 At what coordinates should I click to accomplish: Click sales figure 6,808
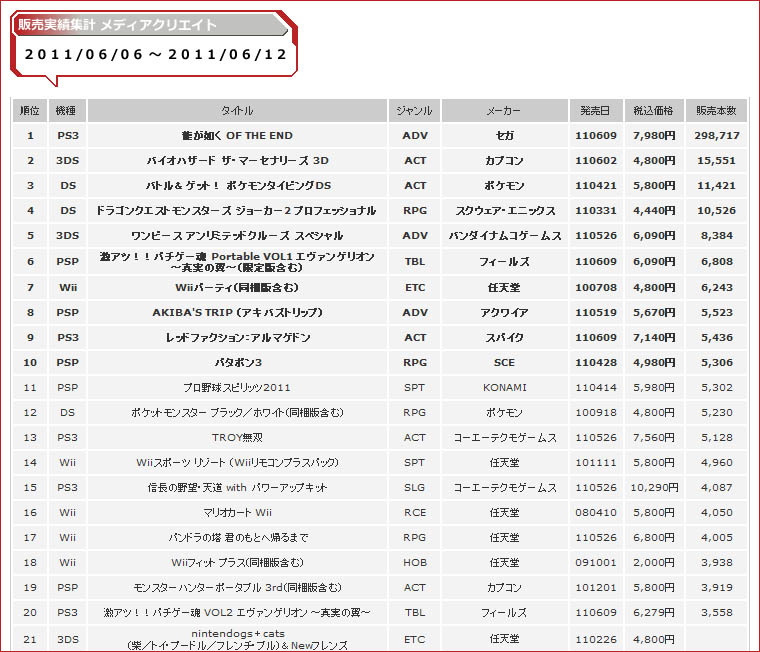click(x=716, y=262)
